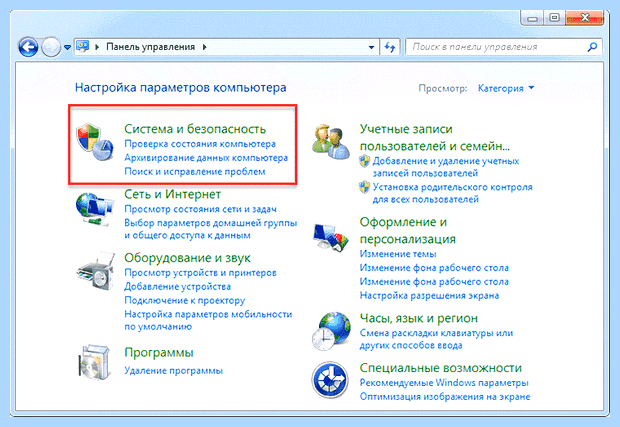Open Проверка состояния компьютера link
620x427 pixels.
(x=200, y=144)
